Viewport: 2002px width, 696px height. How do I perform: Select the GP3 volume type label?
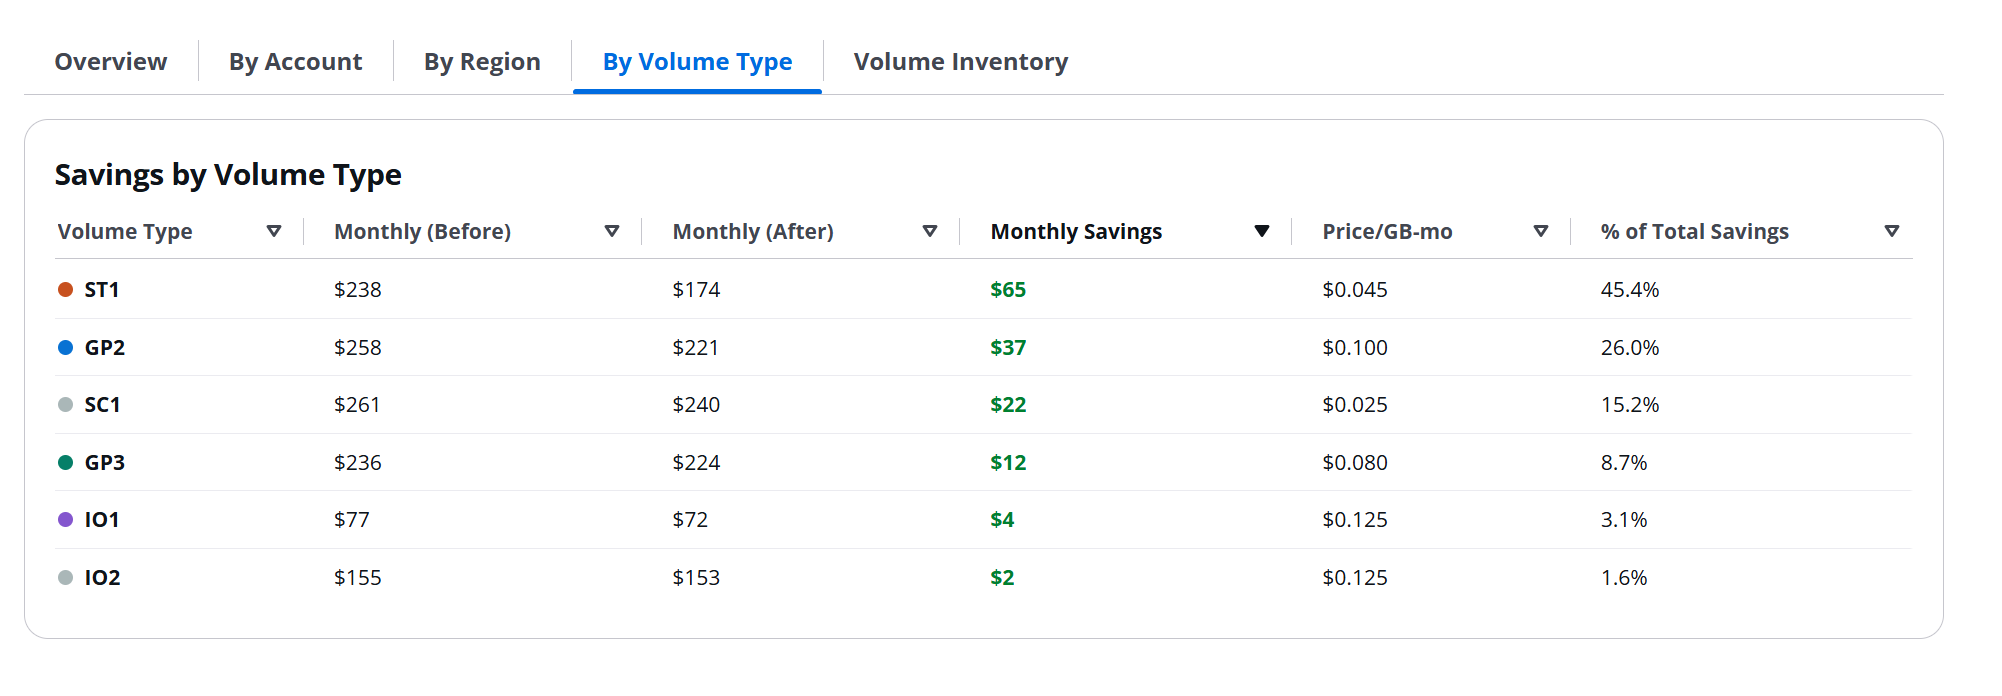tap(105, 463)
